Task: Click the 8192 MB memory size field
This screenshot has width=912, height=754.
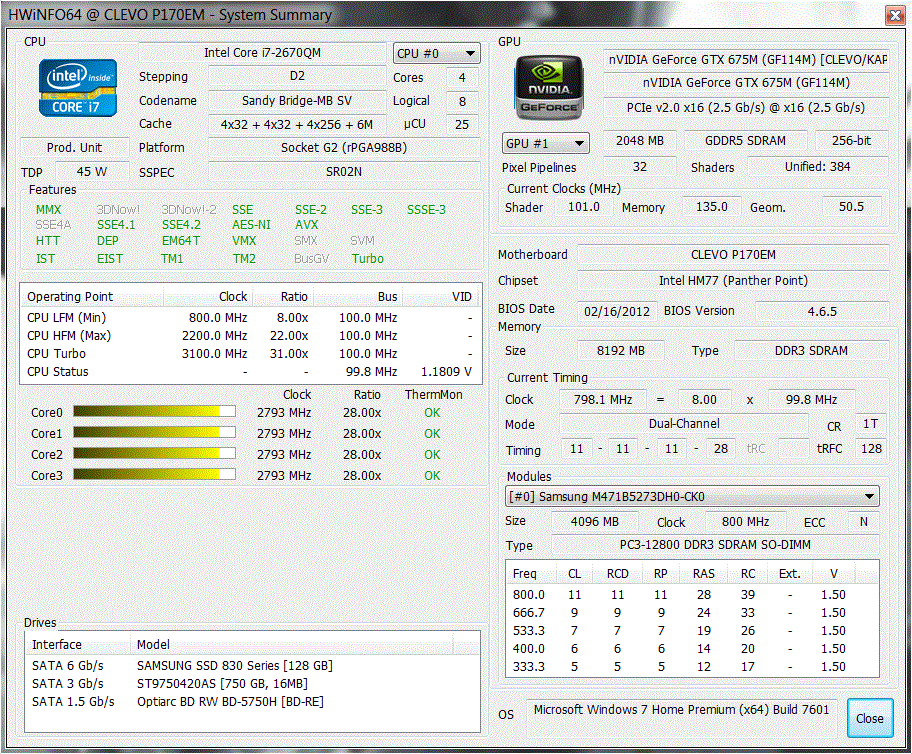Action: click(621, 350)
